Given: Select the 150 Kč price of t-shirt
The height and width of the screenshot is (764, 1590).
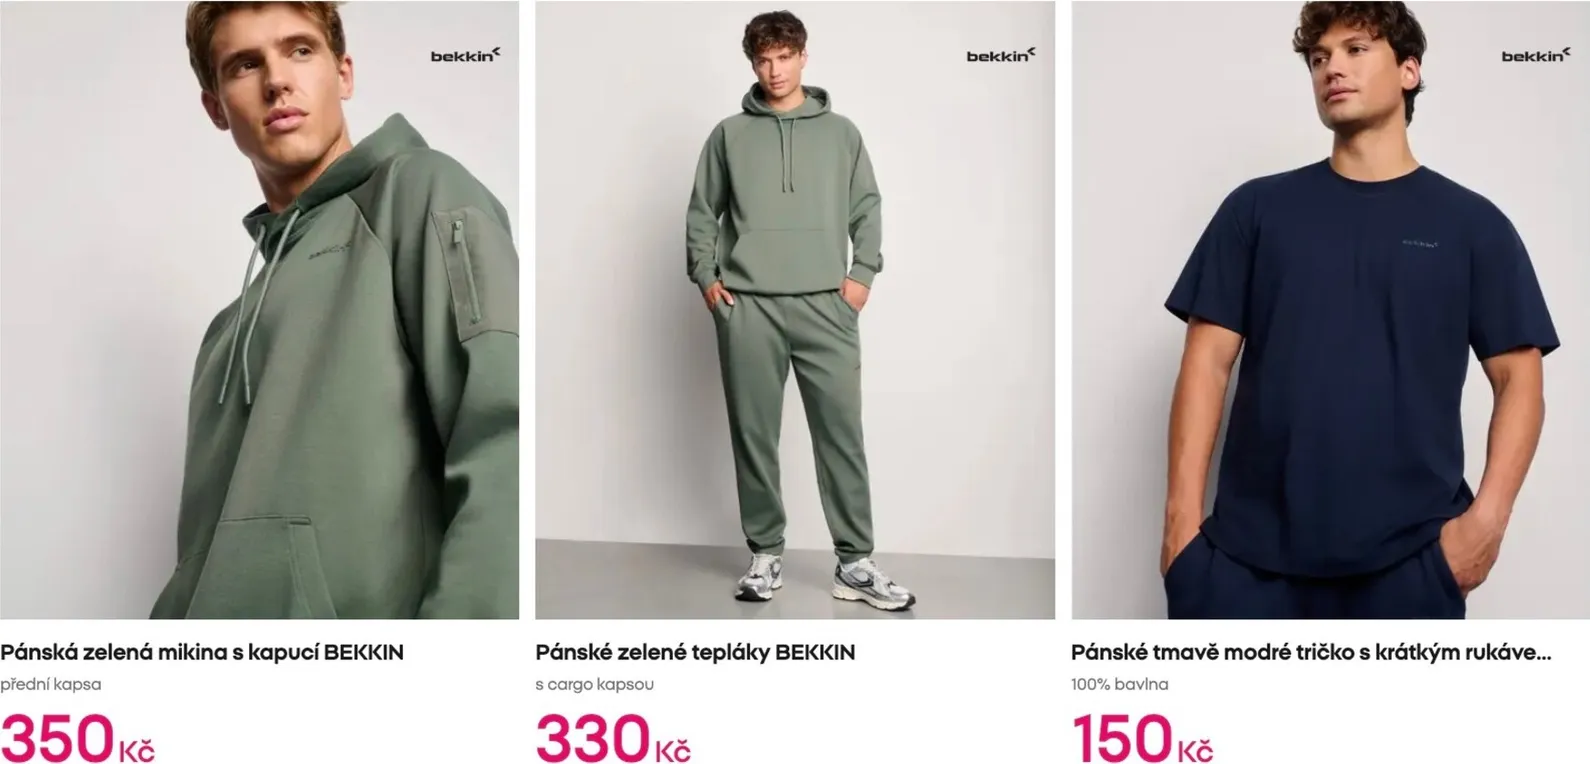Looking at the screenshot, I should (x=1142, y=738).
